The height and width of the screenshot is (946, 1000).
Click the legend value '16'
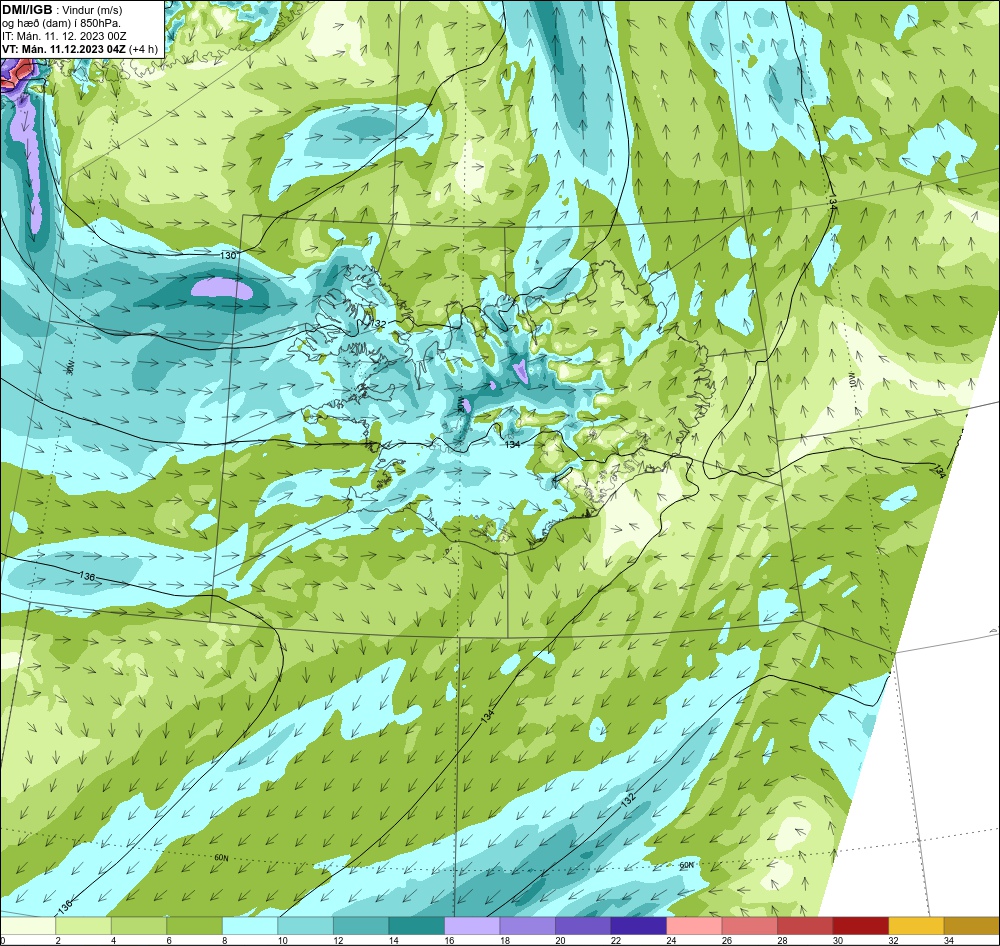(449, 940)
